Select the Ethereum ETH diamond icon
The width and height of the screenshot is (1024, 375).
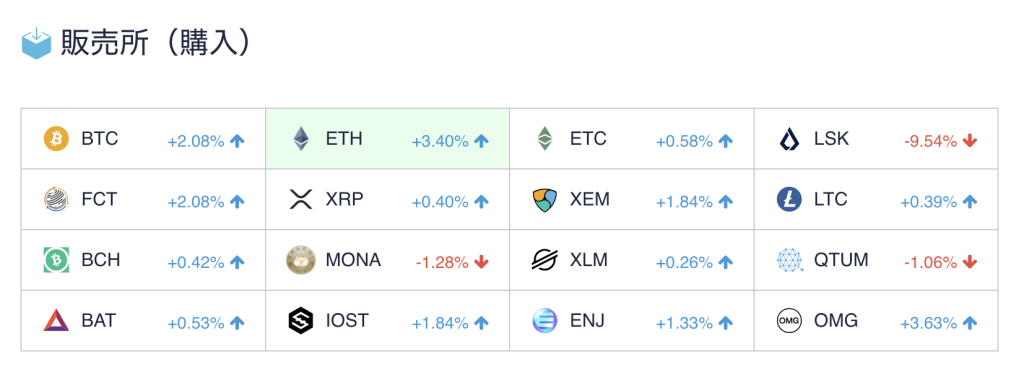point(300,139)
